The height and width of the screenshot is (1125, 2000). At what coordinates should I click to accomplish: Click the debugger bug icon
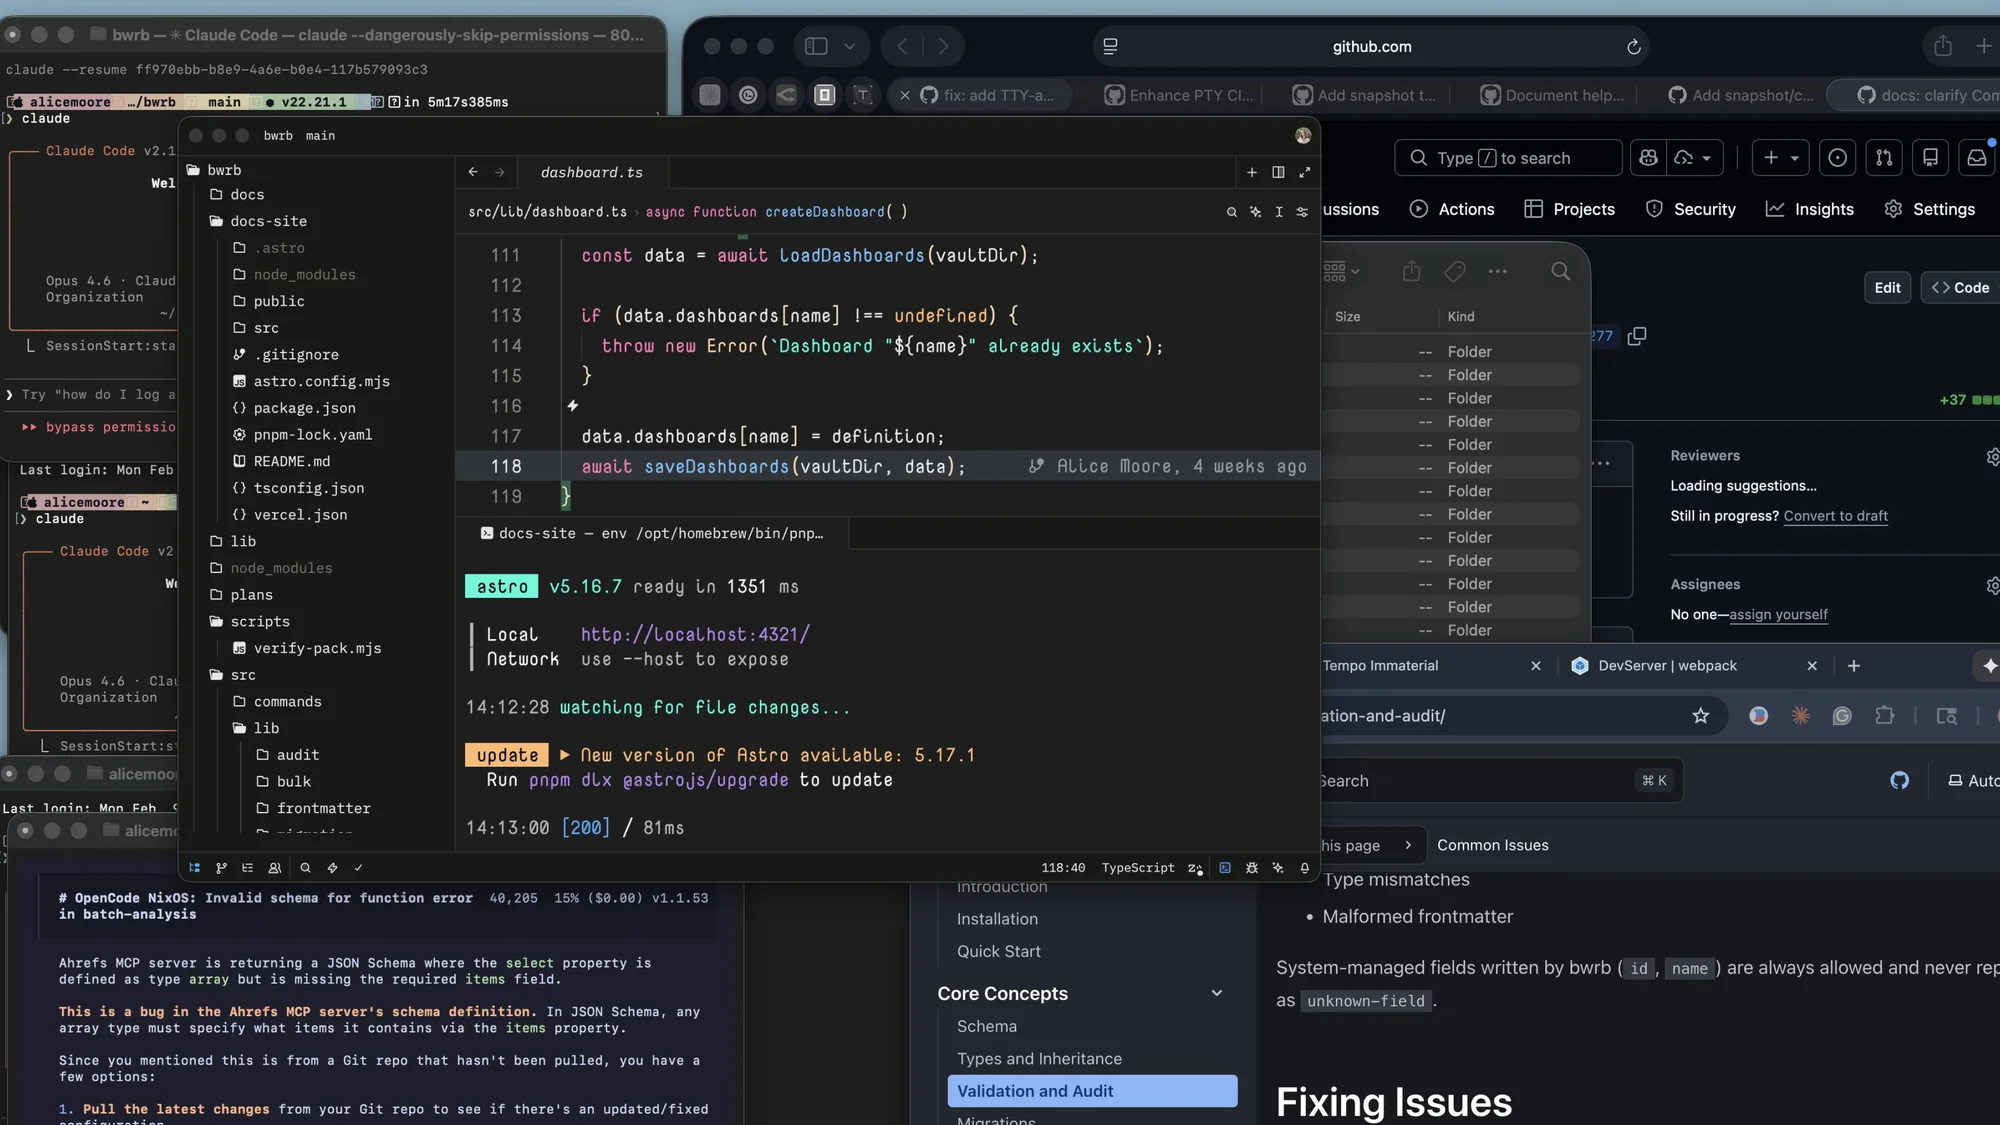coord(1251,868)
